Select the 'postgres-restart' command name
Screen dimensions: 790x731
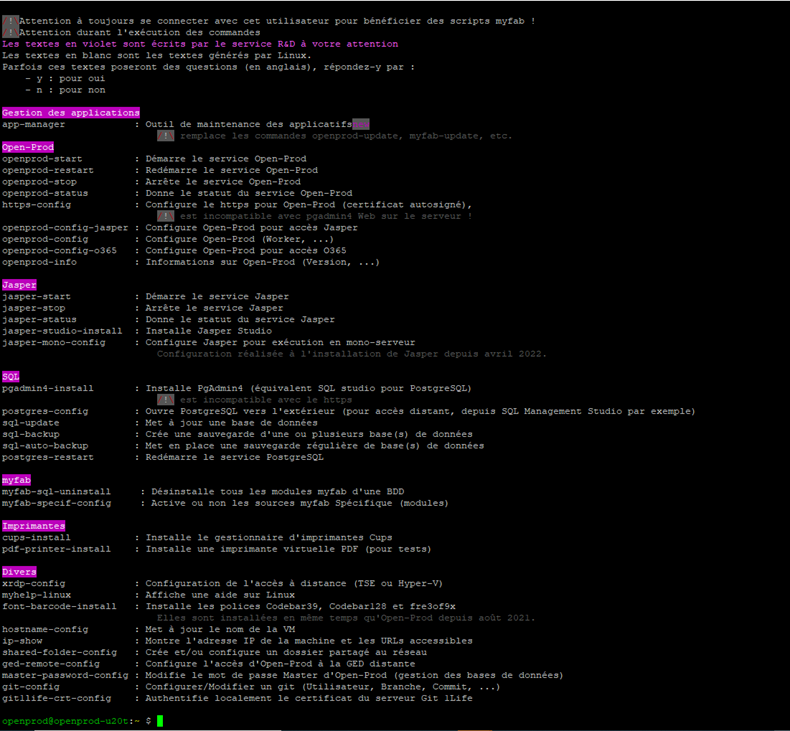point(47,457)
